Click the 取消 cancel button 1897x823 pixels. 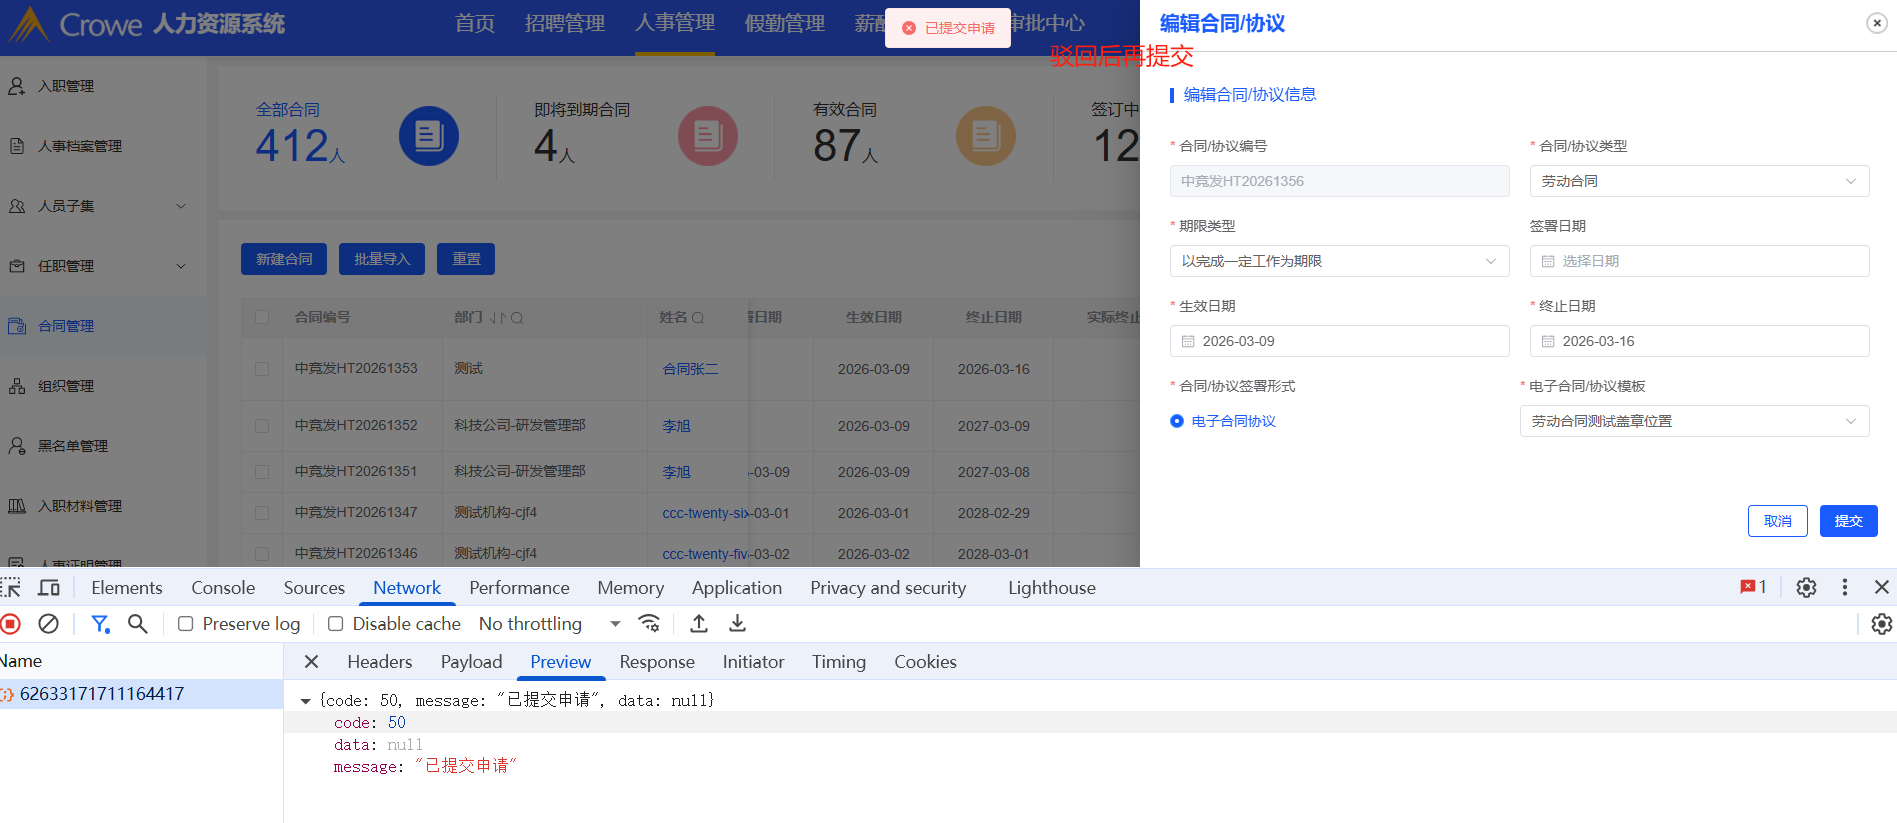coord(1777,521)
